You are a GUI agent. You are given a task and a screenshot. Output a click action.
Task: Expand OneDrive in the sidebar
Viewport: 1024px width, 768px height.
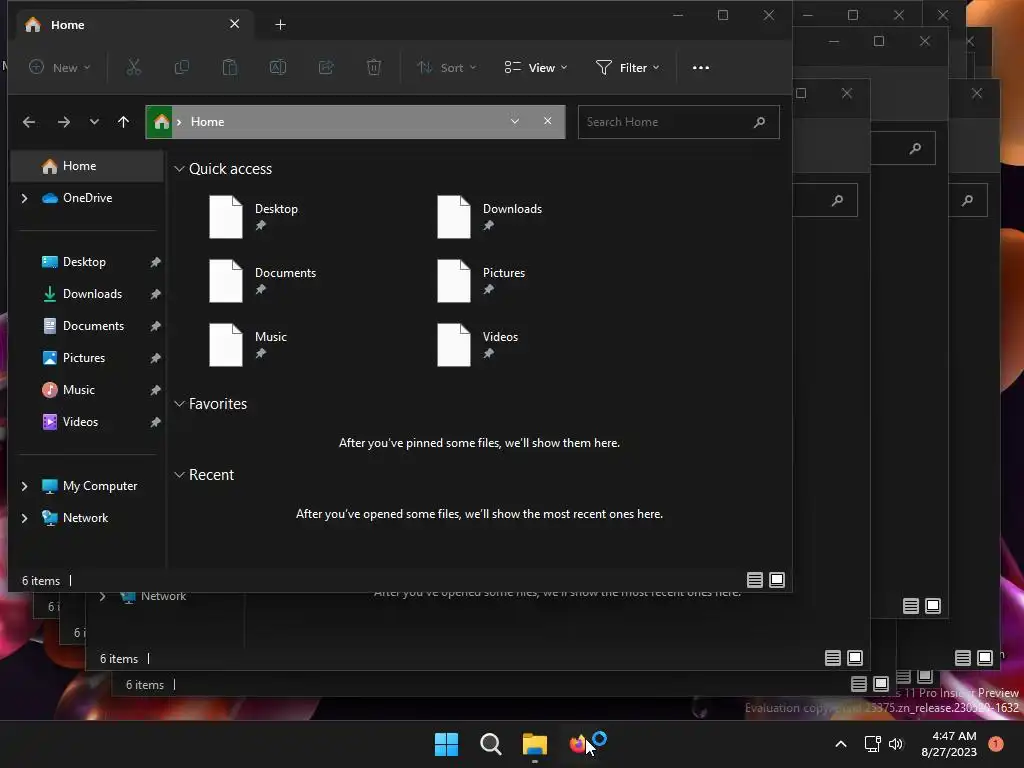point(24,198)
